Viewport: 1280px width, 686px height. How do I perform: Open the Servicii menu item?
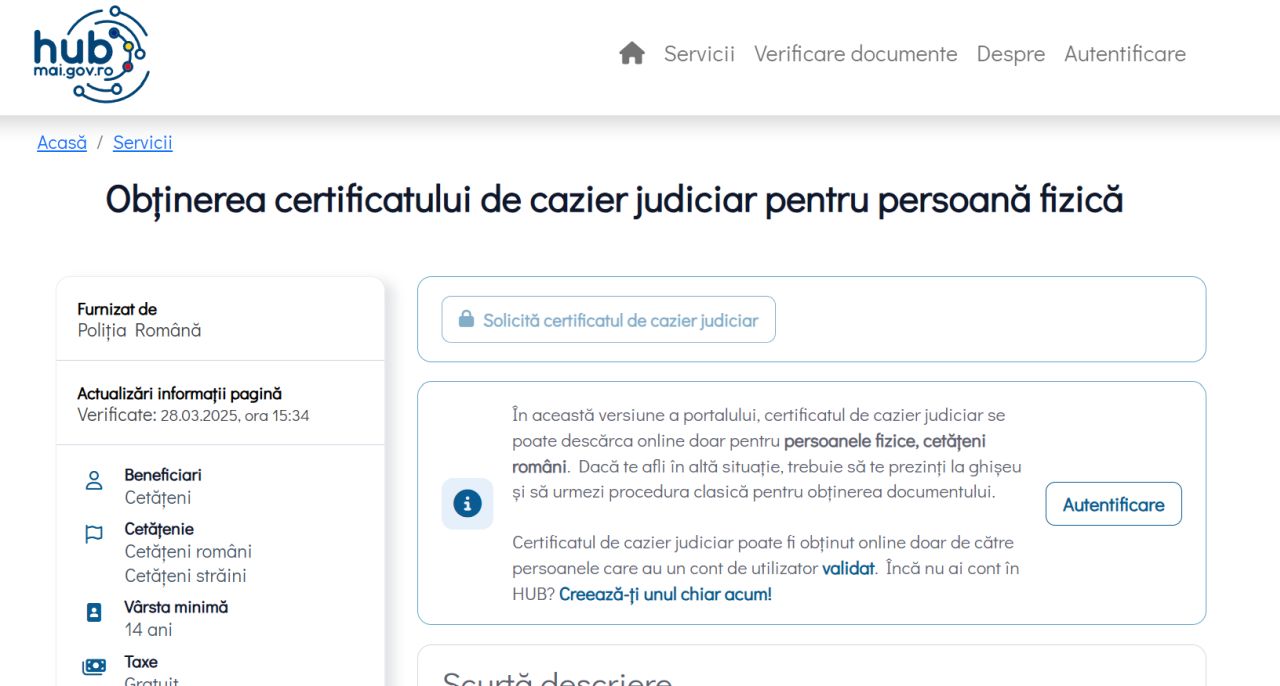pos(699,54)
